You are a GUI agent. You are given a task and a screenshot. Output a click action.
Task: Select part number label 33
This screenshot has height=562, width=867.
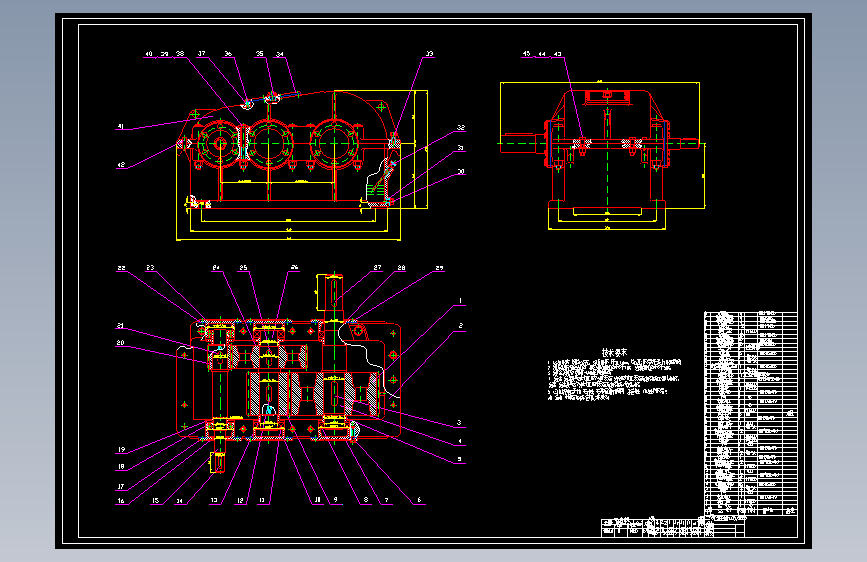pyautogui.click(x=430, y=54)
